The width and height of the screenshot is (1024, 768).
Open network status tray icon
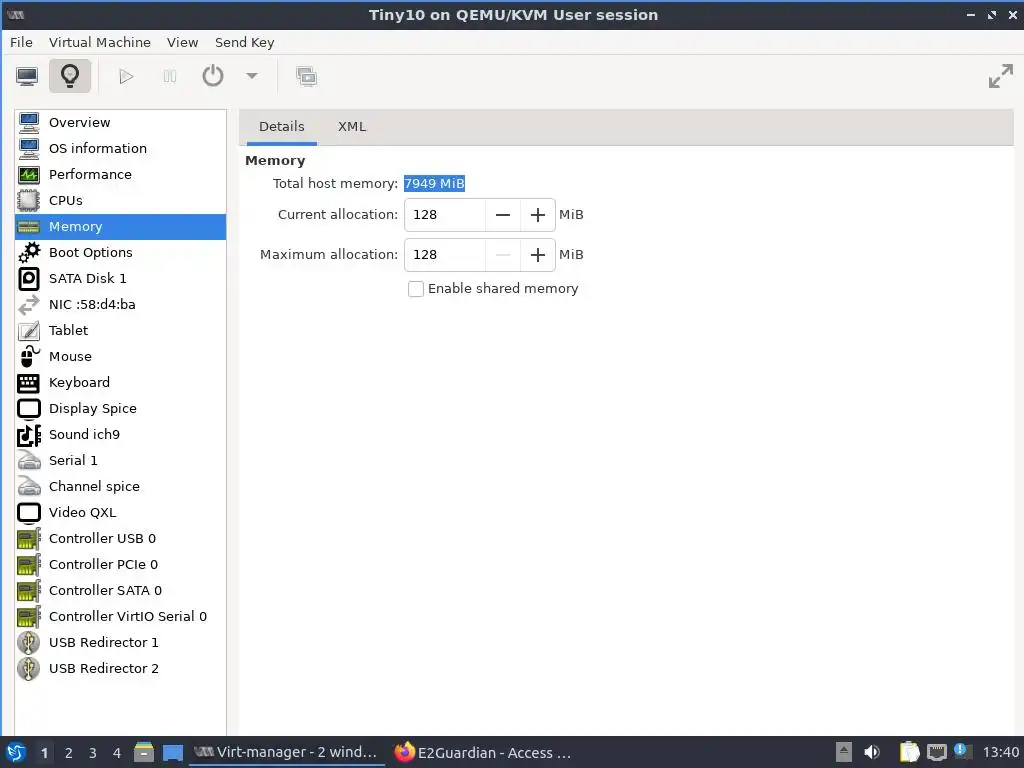pos(936,752)
